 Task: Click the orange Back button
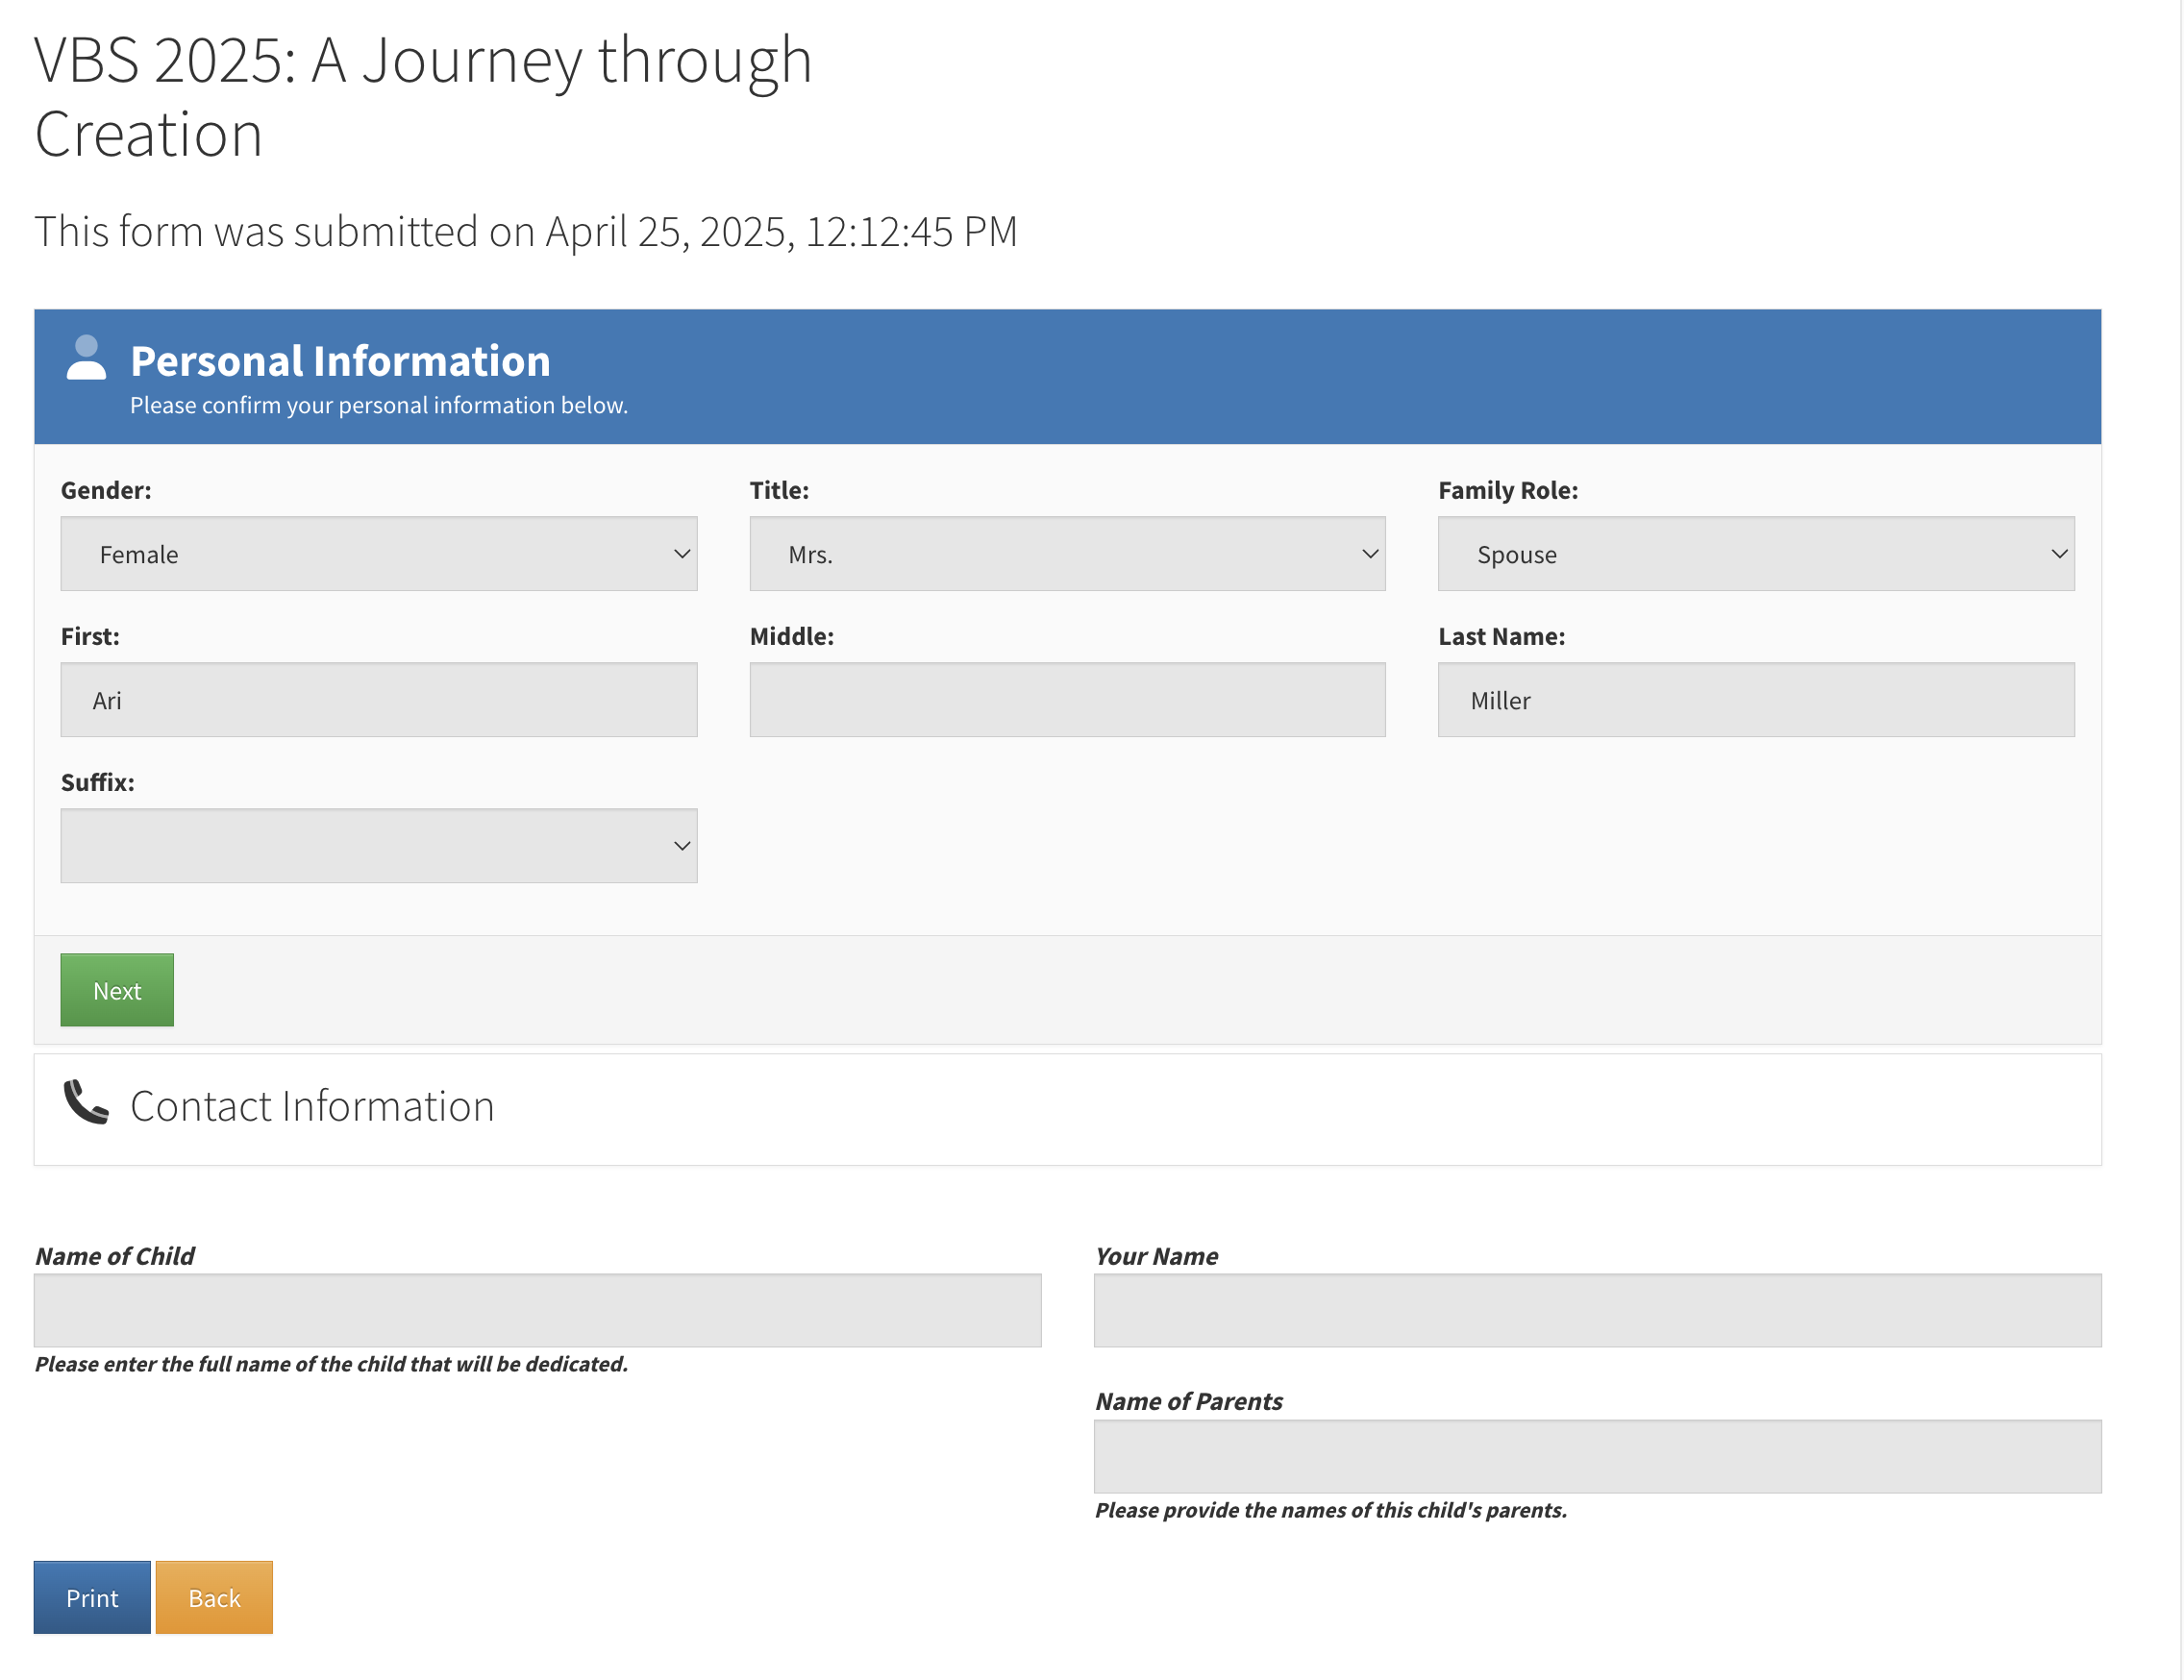click(214, 1598)
